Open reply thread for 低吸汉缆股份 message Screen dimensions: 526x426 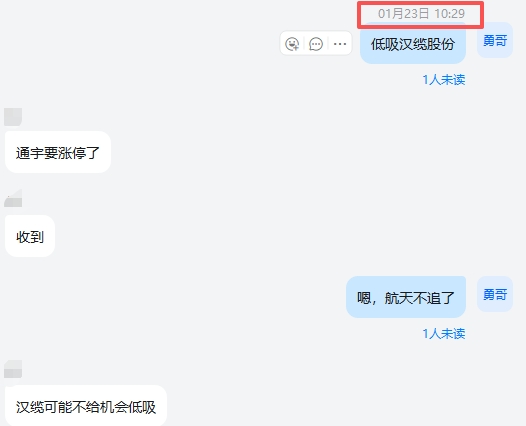tap(316, 44)
